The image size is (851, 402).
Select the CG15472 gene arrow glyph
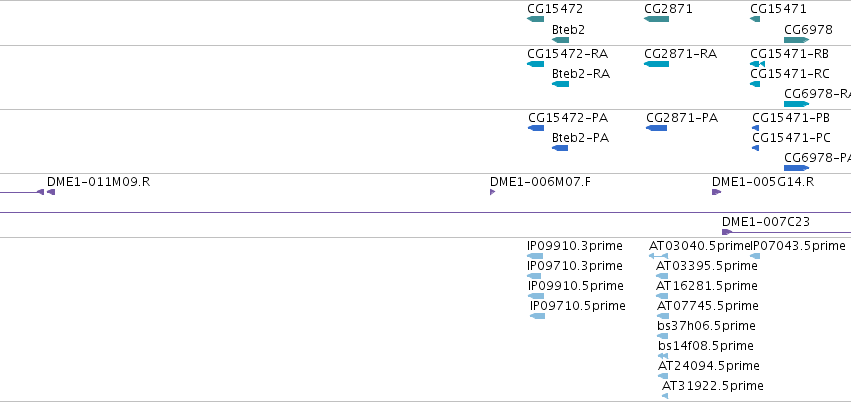(535, 19)
